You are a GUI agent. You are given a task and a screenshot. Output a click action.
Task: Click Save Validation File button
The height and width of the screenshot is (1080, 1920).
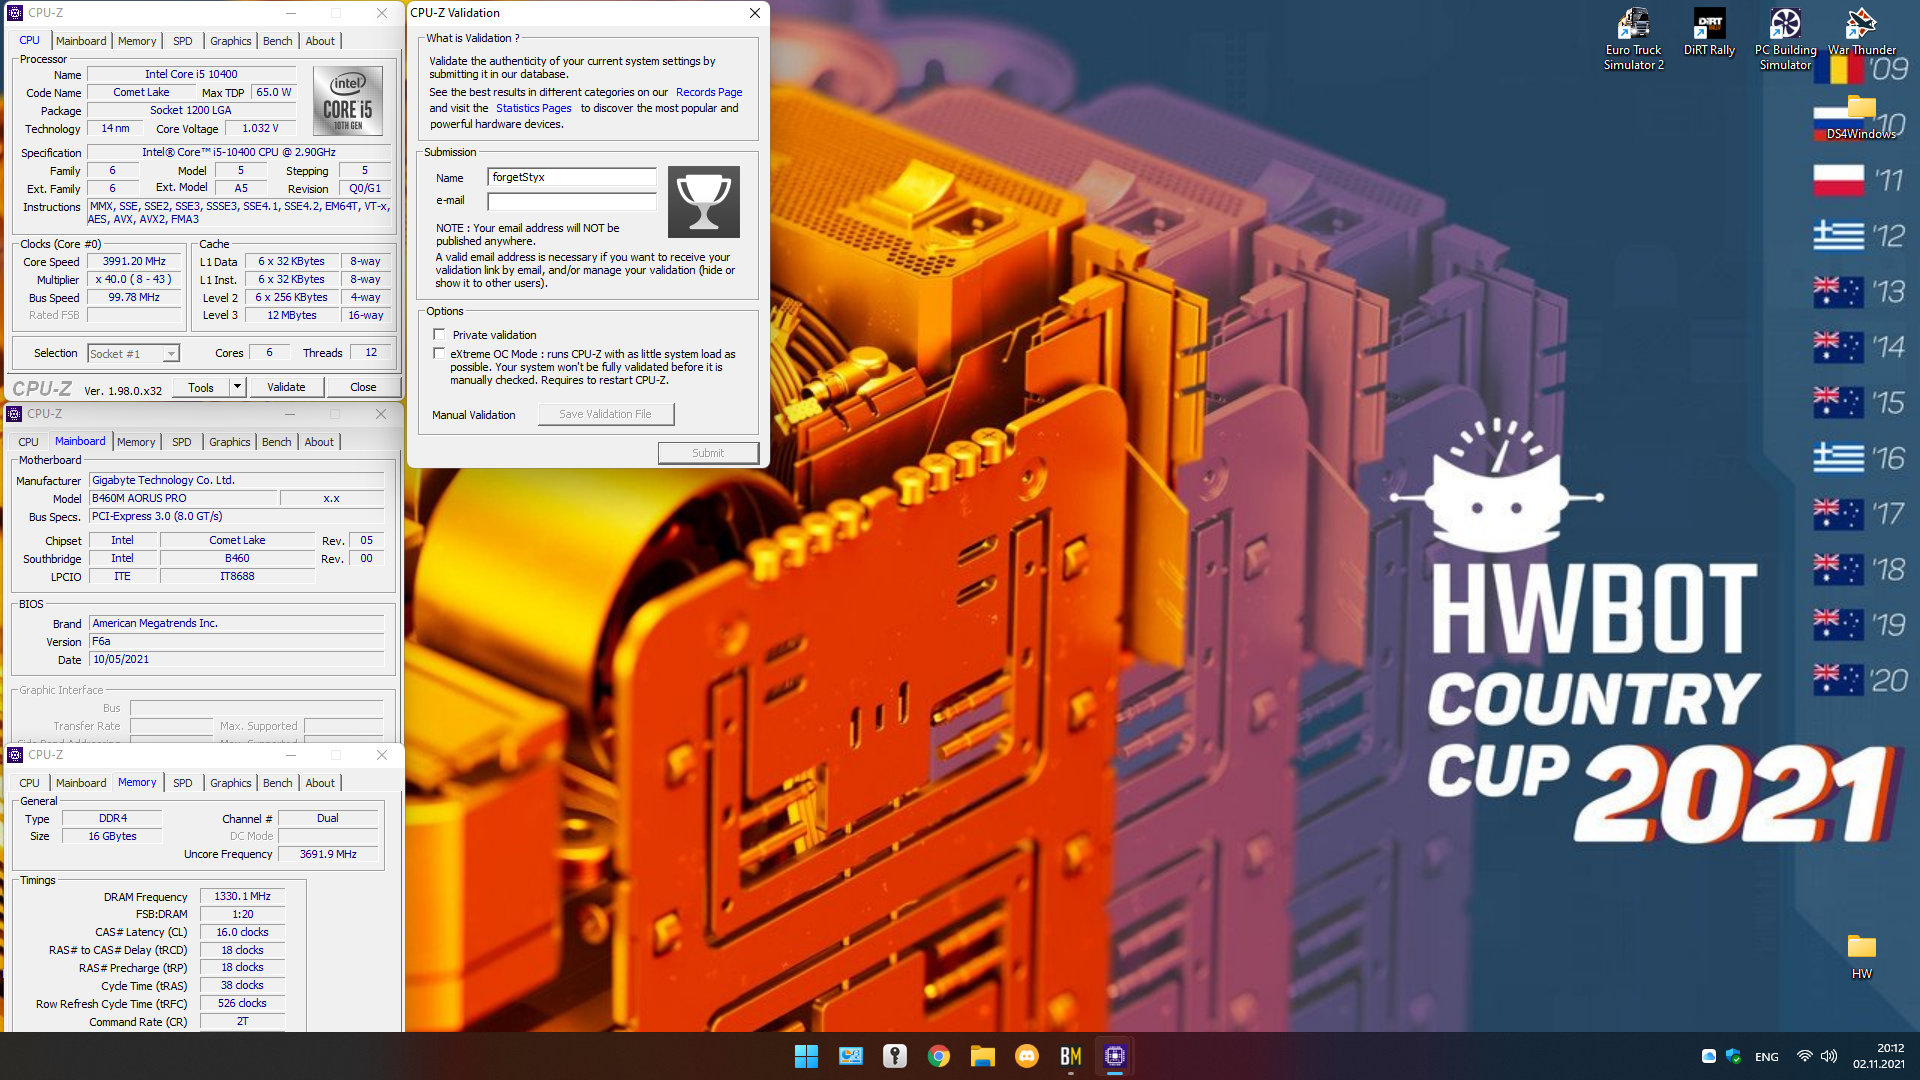605,414
